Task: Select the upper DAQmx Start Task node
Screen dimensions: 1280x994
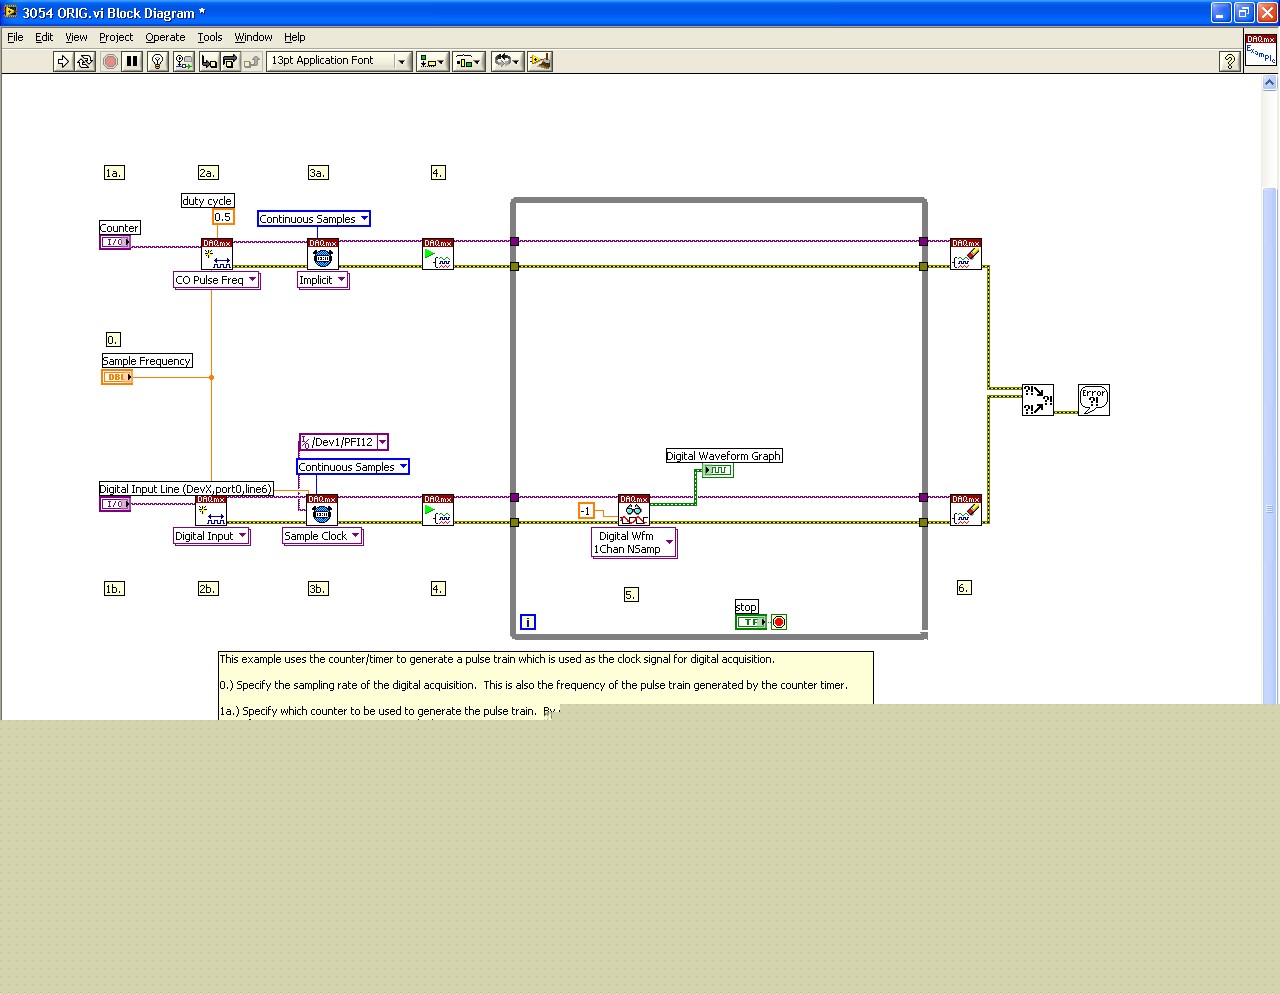Action: (438, 254)
